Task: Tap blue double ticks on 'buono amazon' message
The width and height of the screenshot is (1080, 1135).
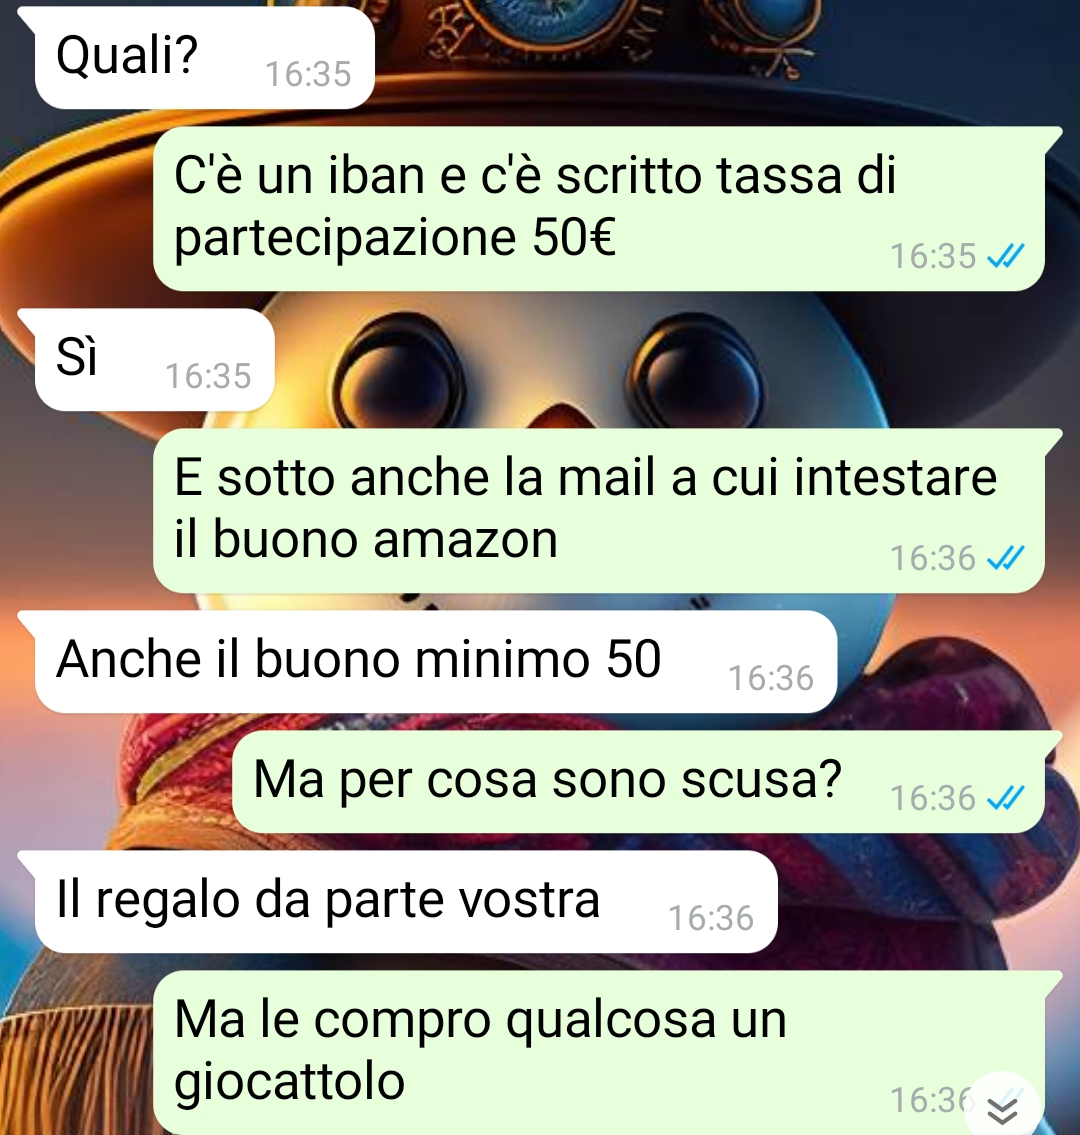Action: click(x=1006, y=558)
